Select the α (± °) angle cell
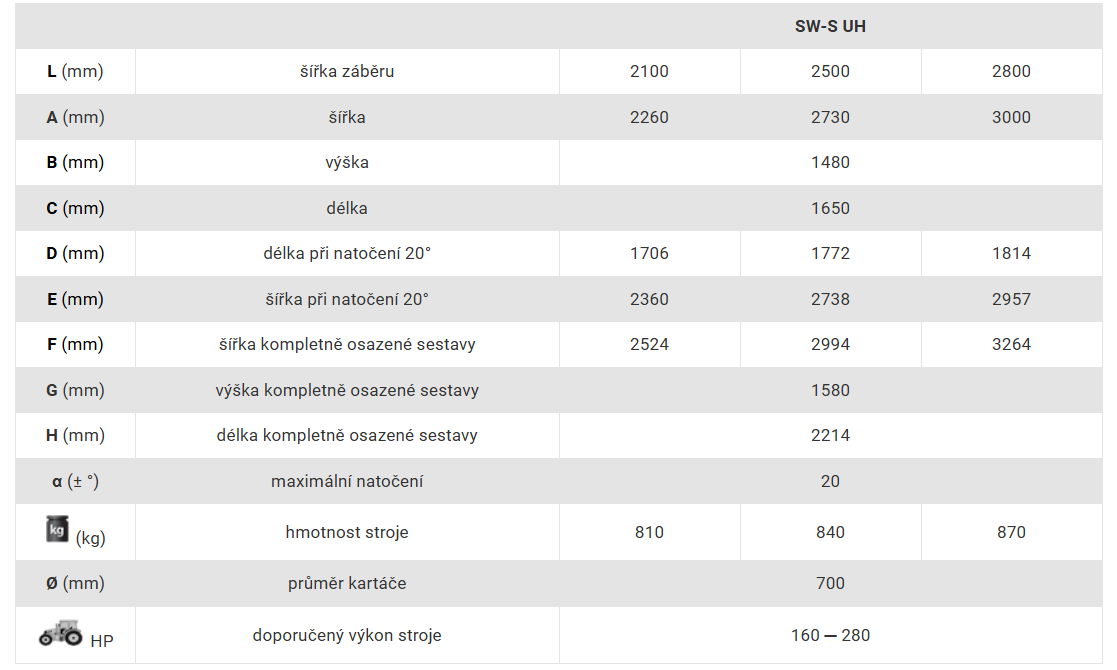The width and height of the screenshot is (1117, 670). [75, 481]
